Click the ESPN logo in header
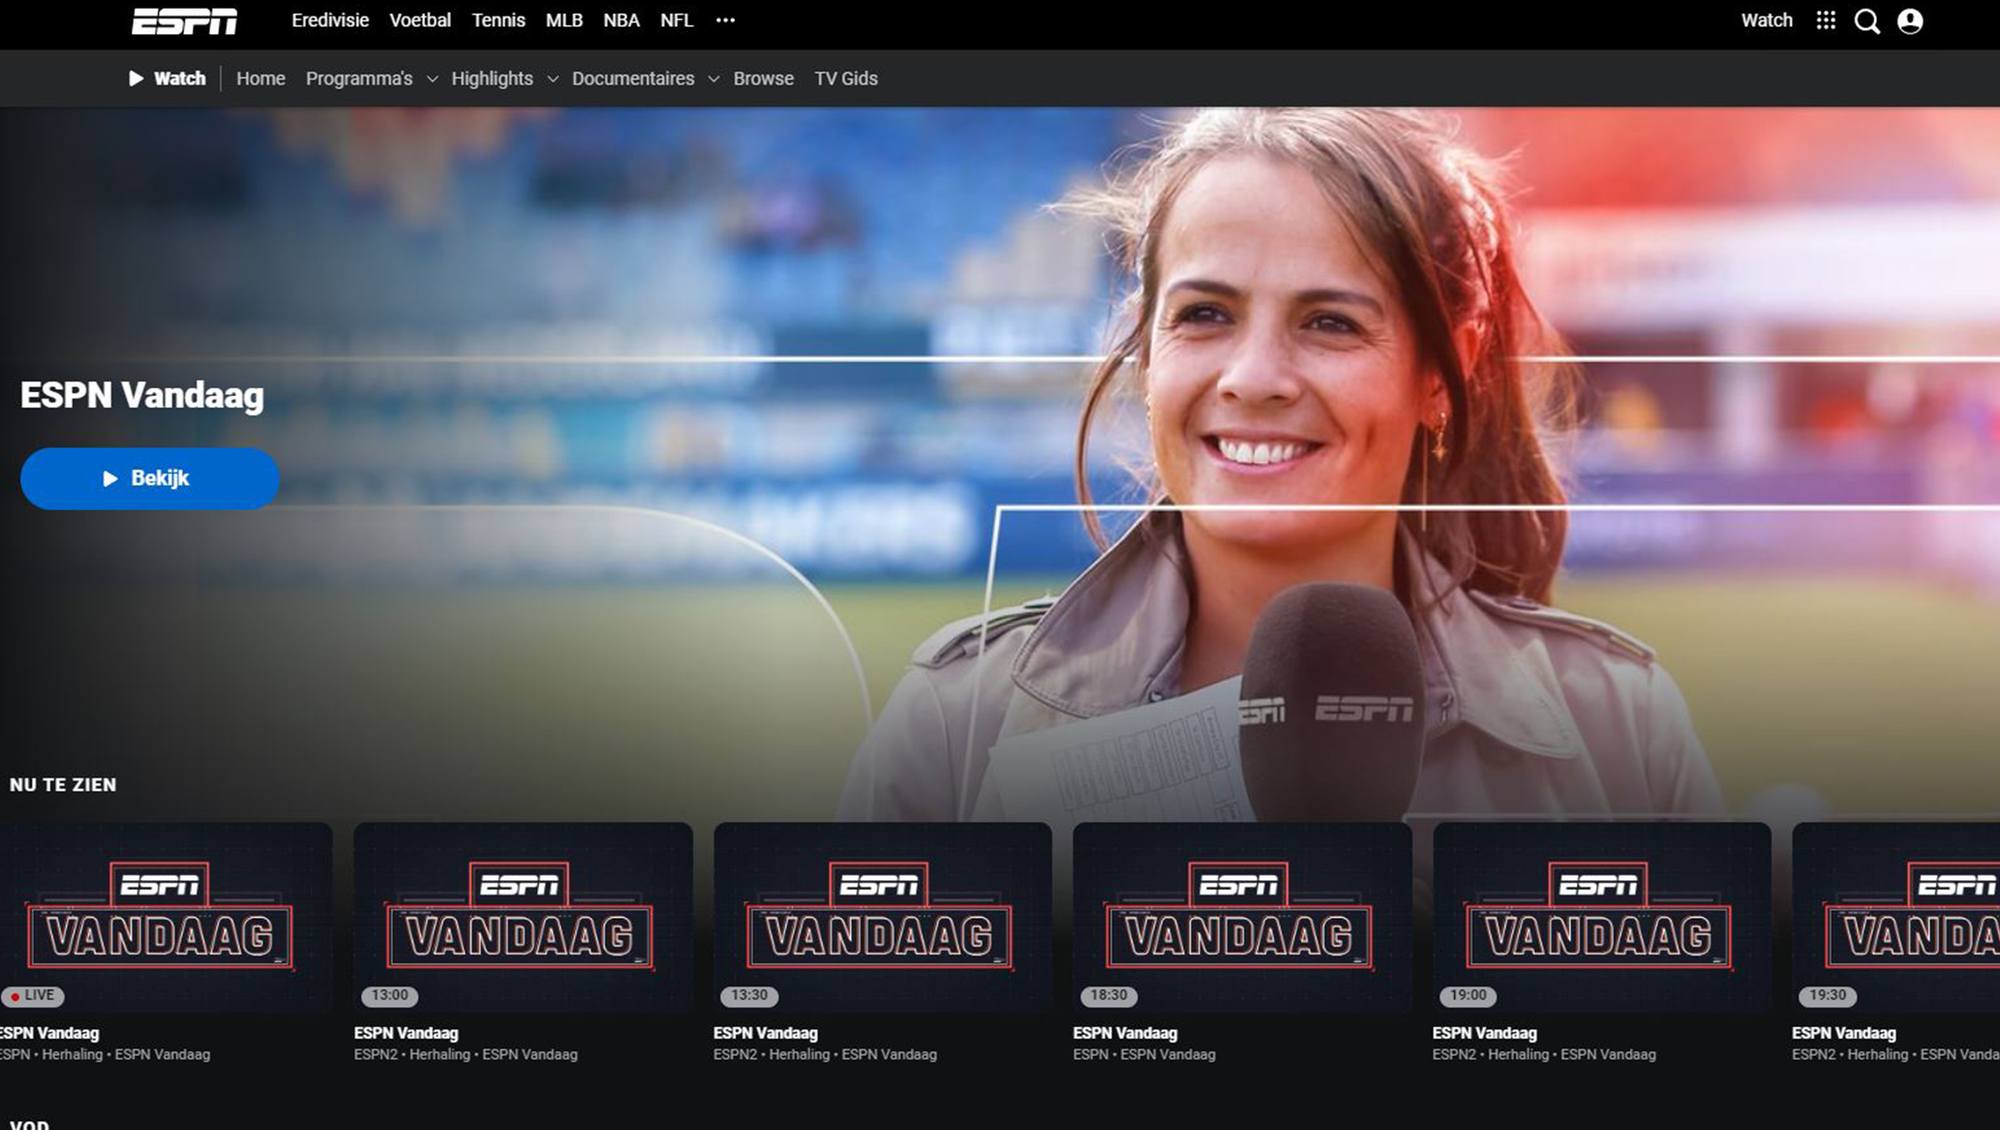This screenshot has height=1130, width=2000. pyautogui.click(x=185, y=21)
